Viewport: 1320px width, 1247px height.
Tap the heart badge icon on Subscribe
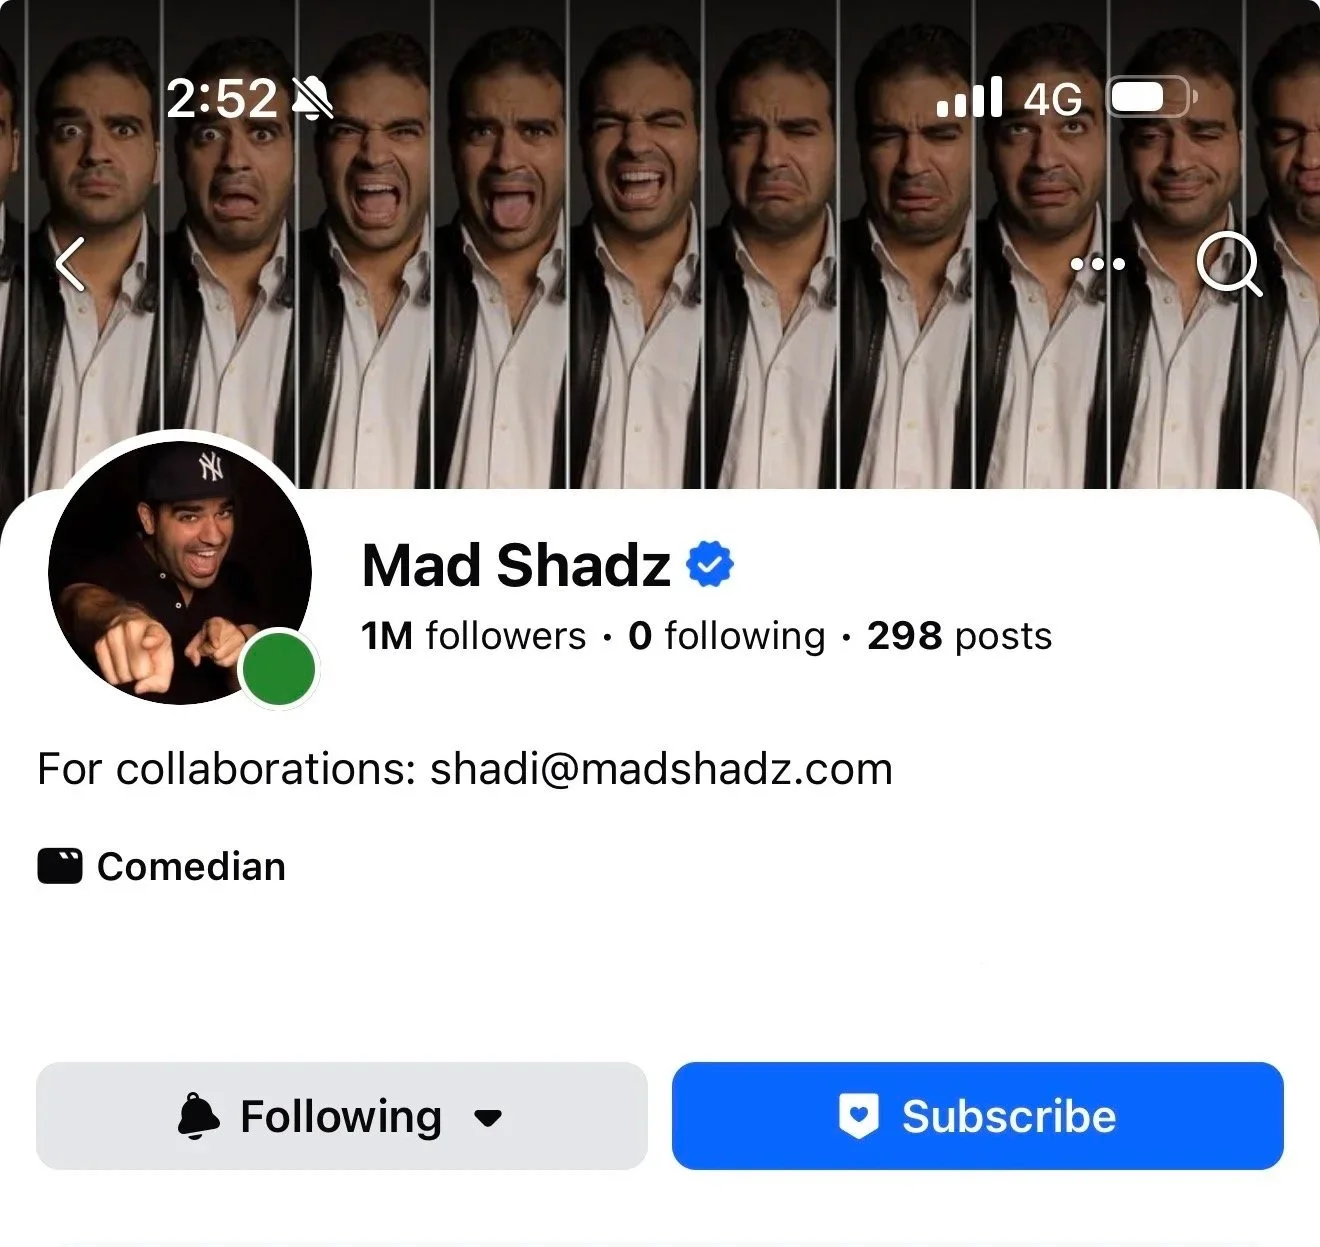[x=859, y=1116]
